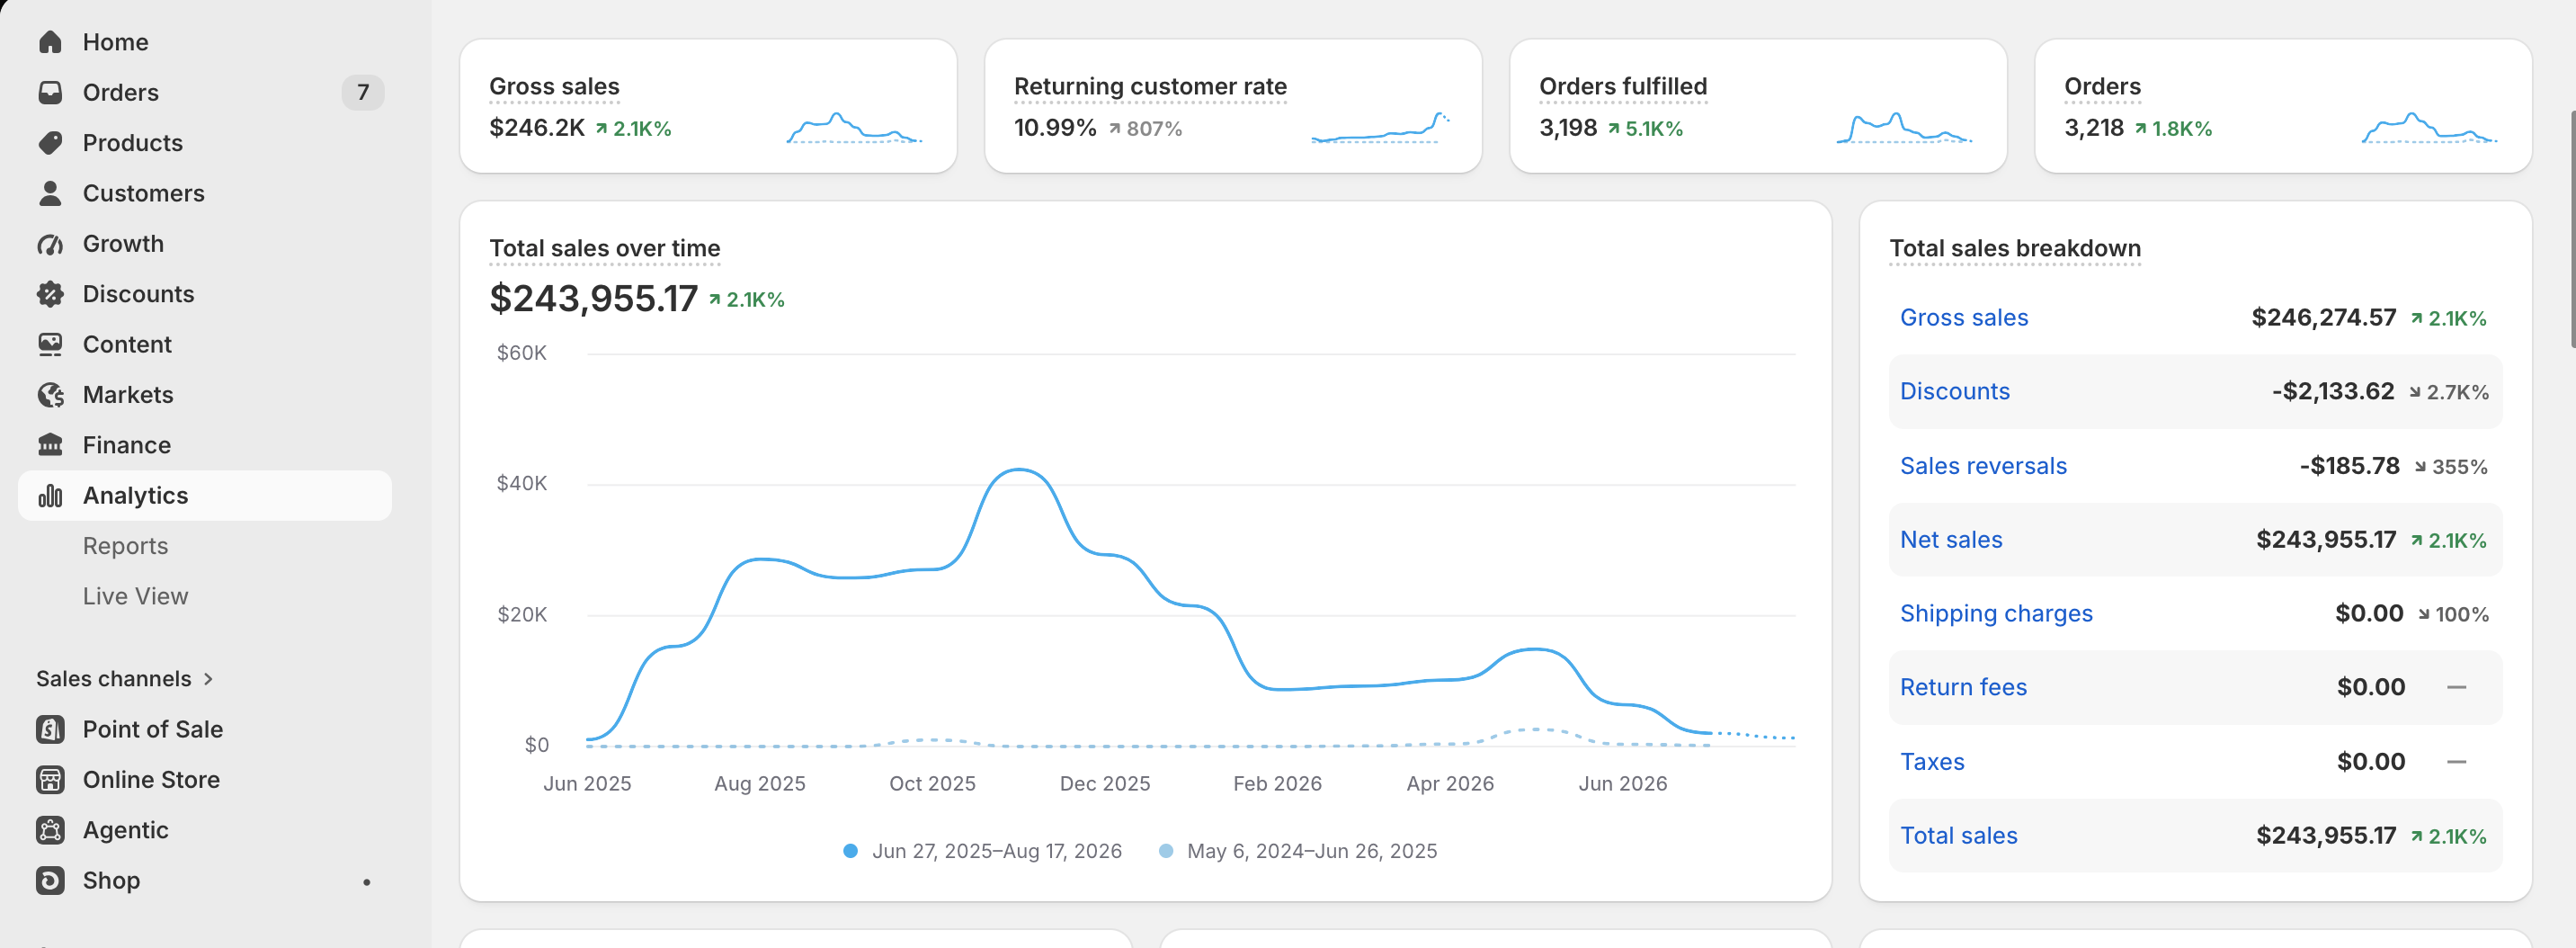The width and height of the screenshot is (2576, 948).
Task: Toggle the Jun 27, 2025–Aug 17, 2026 legend series
Action: [983, 851]
